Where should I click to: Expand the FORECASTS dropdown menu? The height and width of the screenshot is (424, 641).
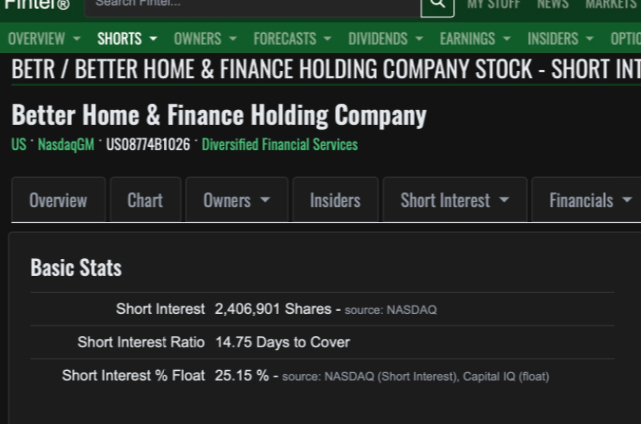coord(292,39)
